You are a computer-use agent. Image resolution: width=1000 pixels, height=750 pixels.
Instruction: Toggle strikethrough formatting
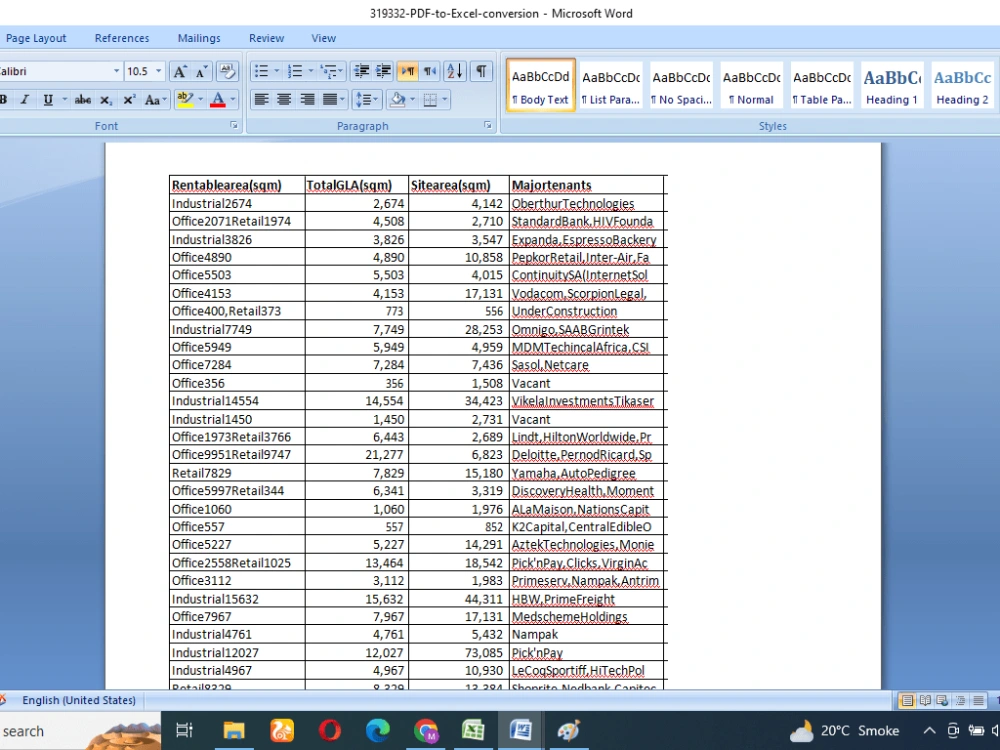tap(82, 99)
